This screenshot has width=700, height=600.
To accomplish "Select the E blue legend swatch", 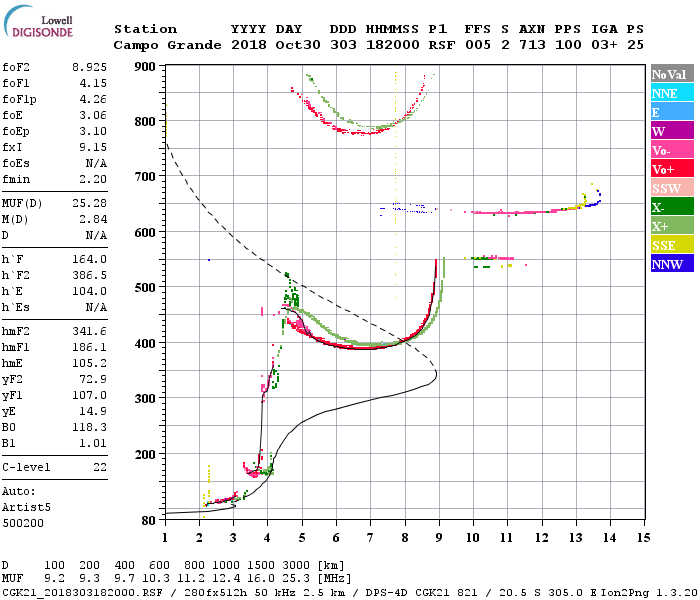I will [672, 112].
